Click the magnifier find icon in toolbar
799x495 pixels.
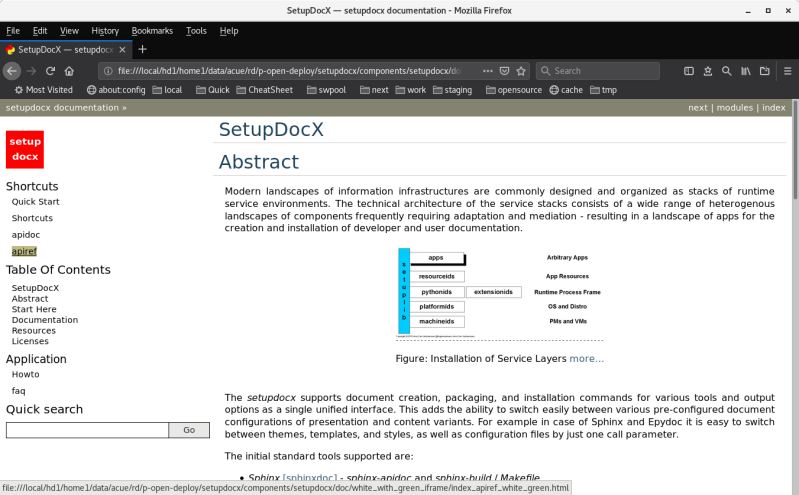pos(727,71)
